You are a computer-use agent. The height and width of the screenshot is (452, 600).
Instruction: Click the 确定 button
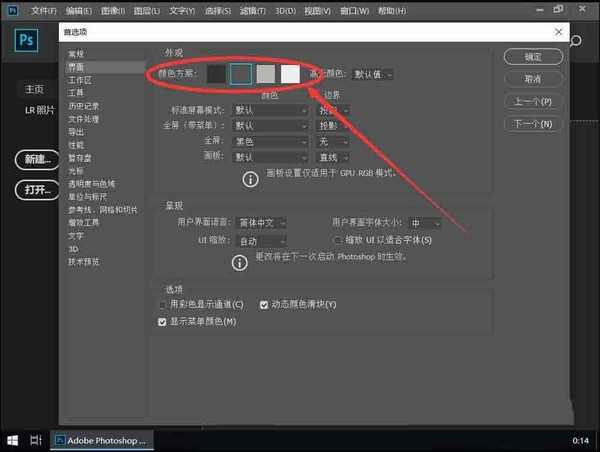[x=533, y=57]
